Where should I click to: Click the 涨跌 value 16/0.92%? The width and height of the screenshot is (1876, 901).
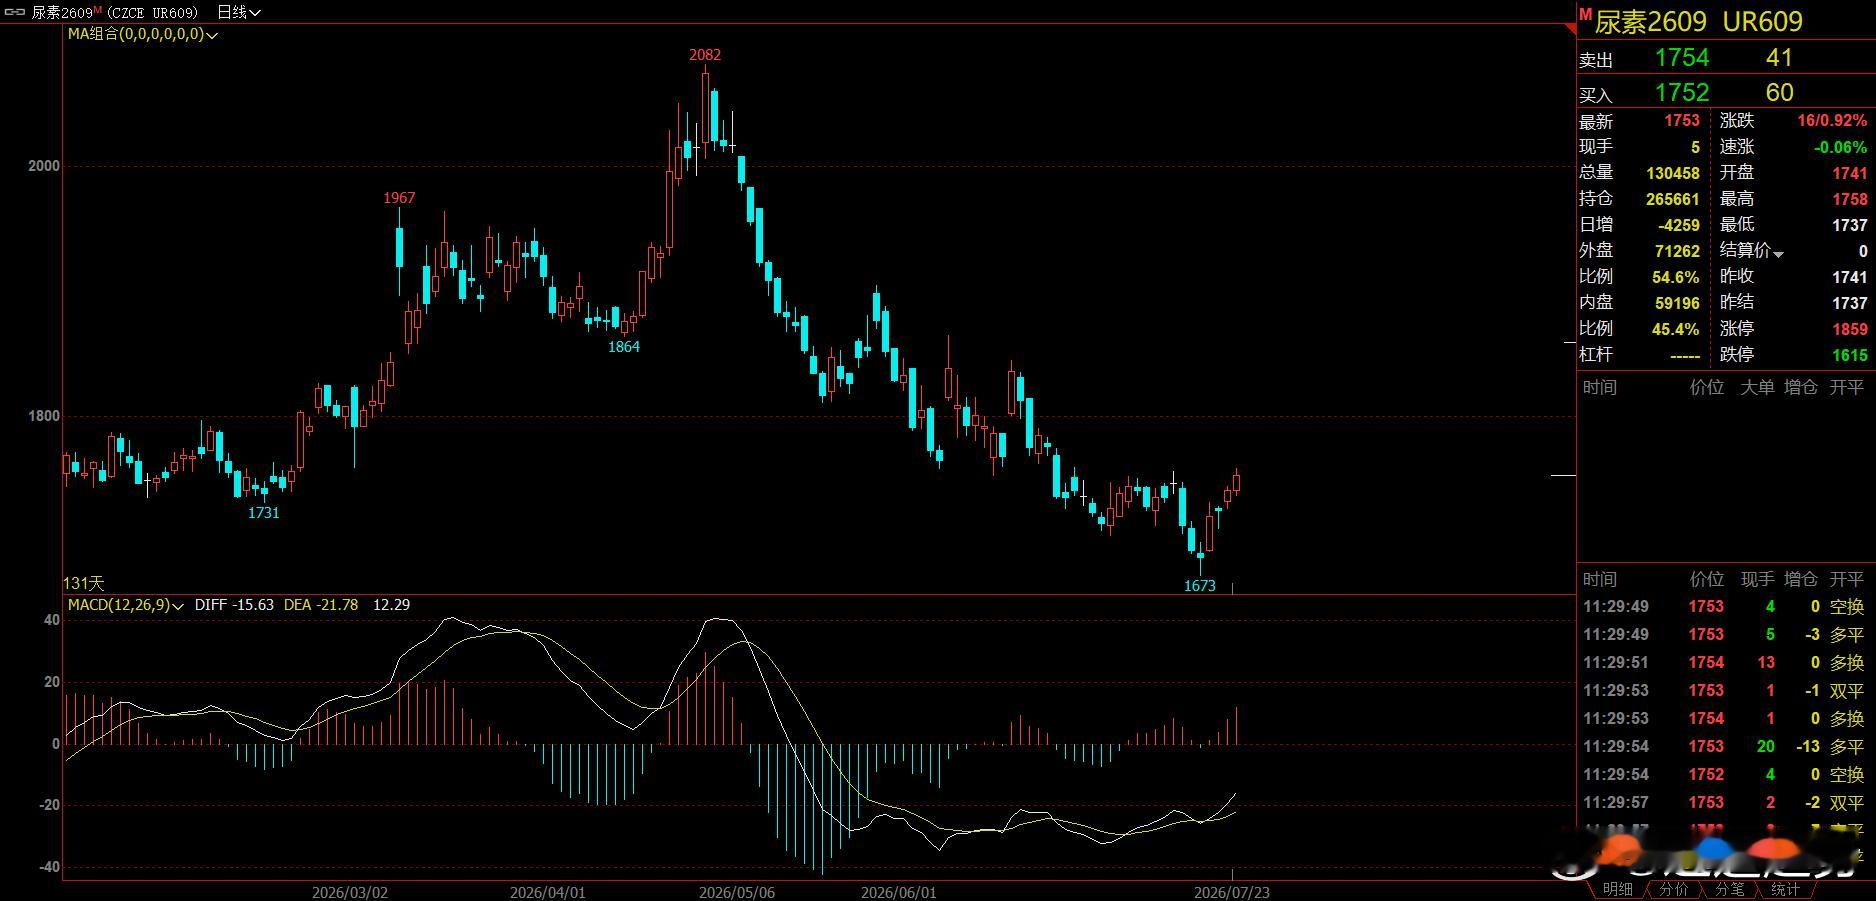pyautogui.click(x=1832, y=121)
